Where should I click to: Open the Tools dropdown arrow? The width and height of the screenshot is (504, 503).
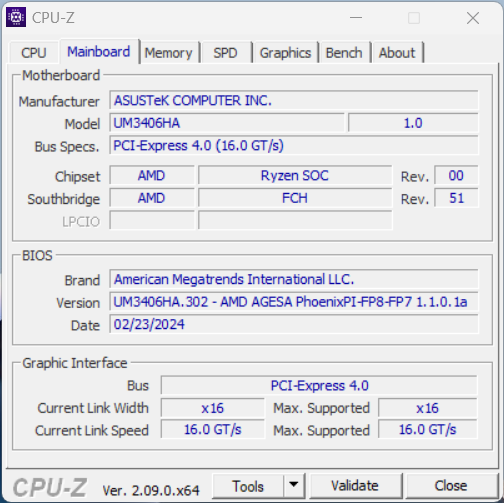point(294,485)
